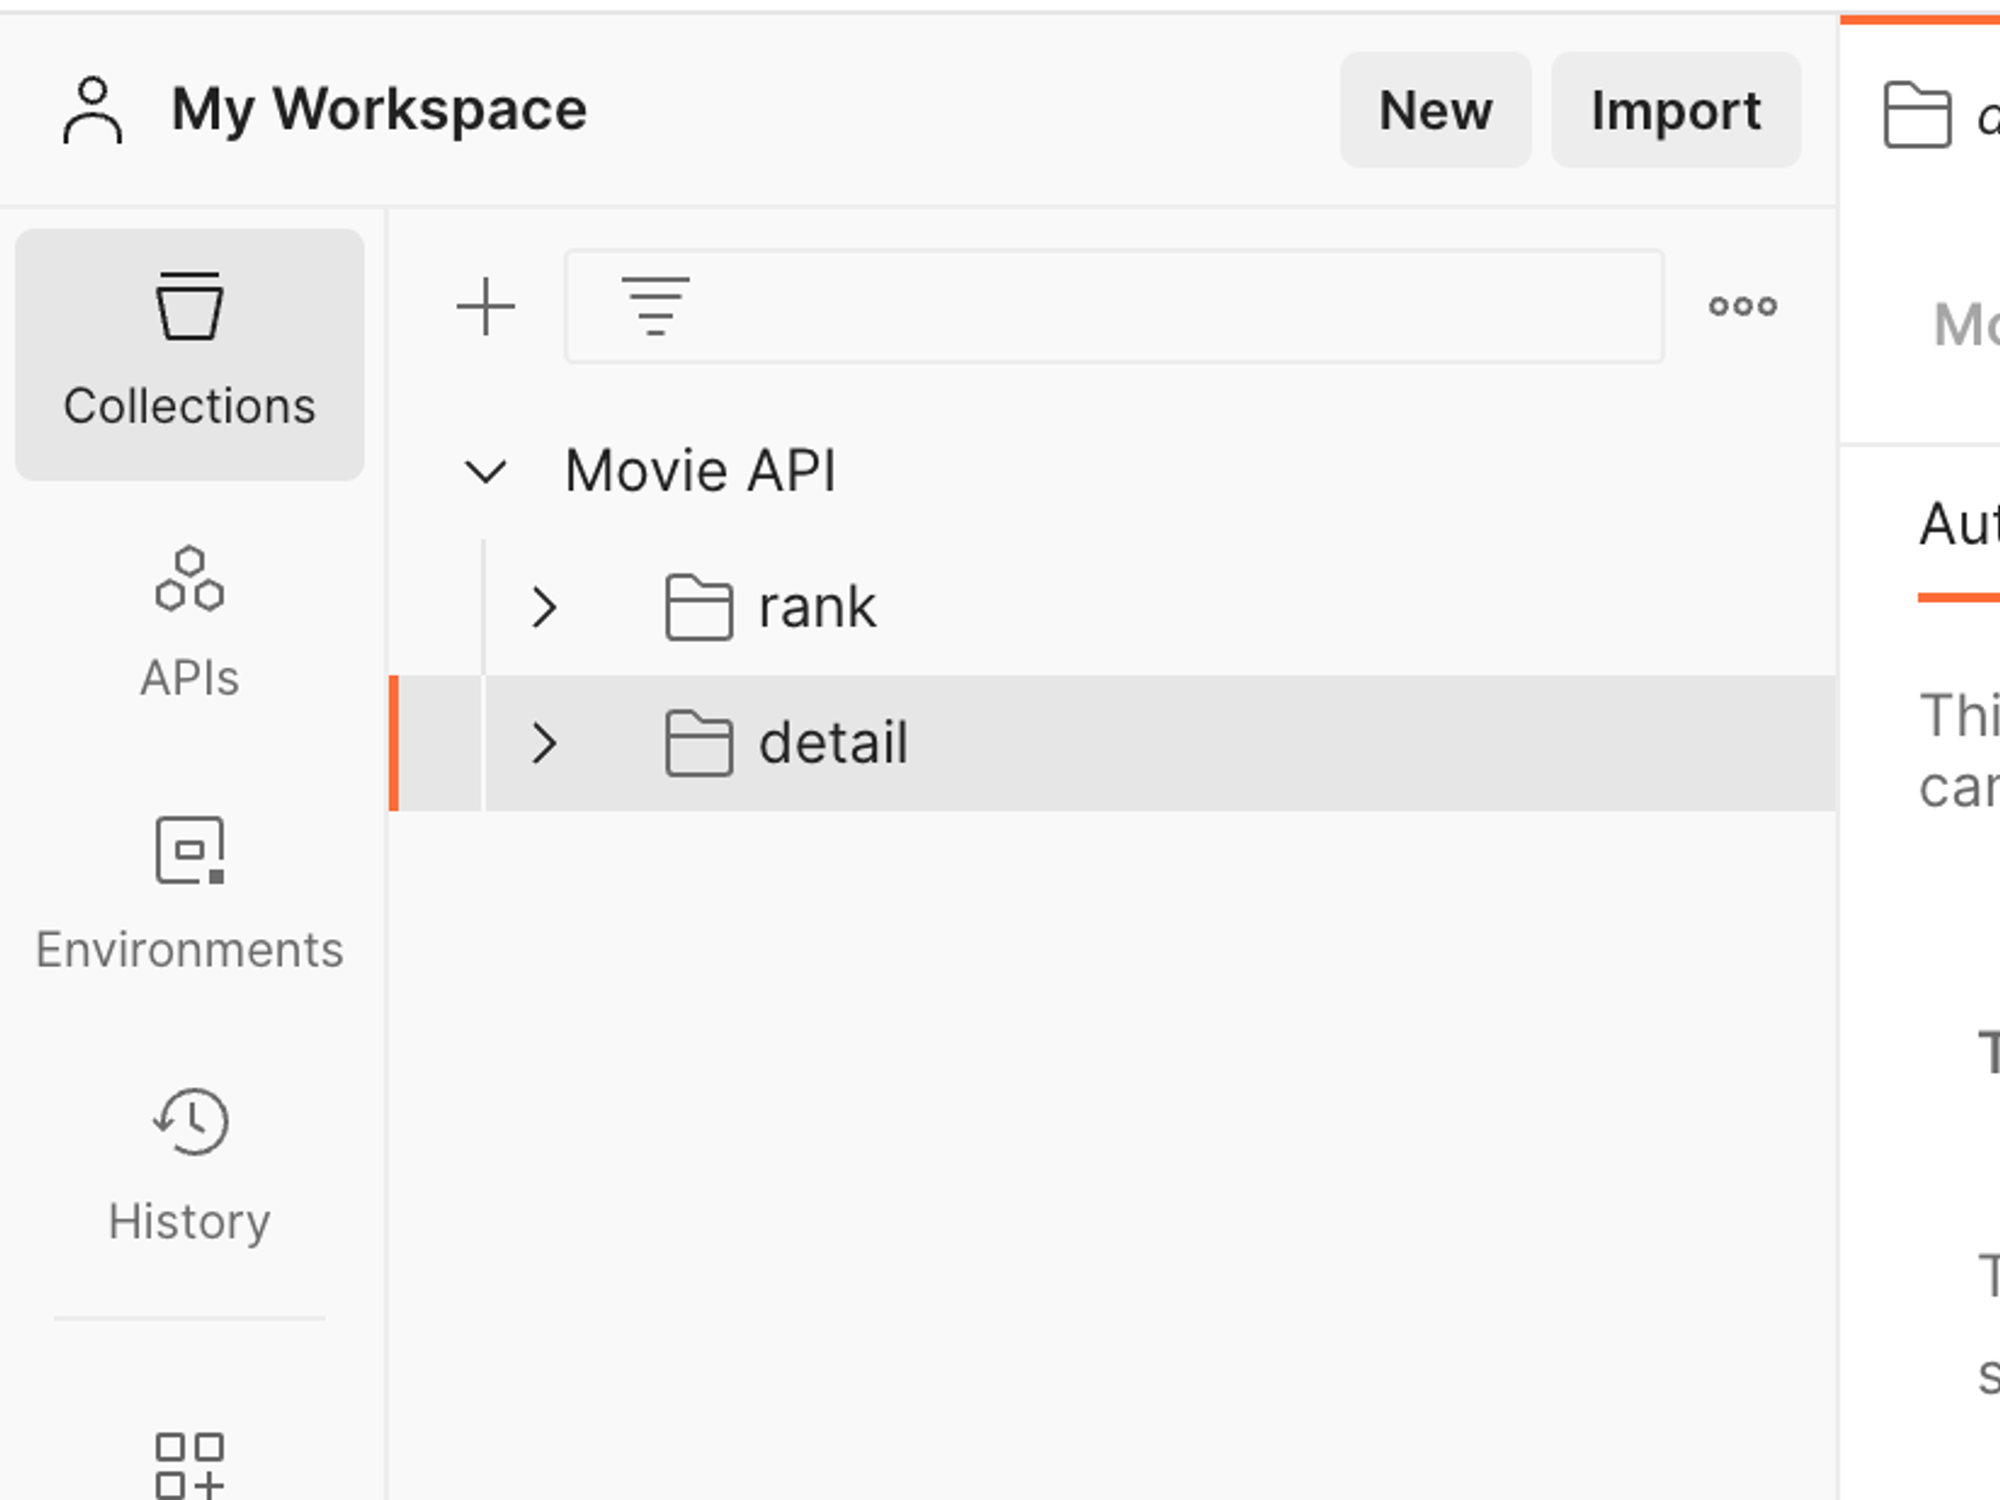Create new collection with plus icon
The width and height of the screenshot is (2000, 1500).
pos(485,306)
